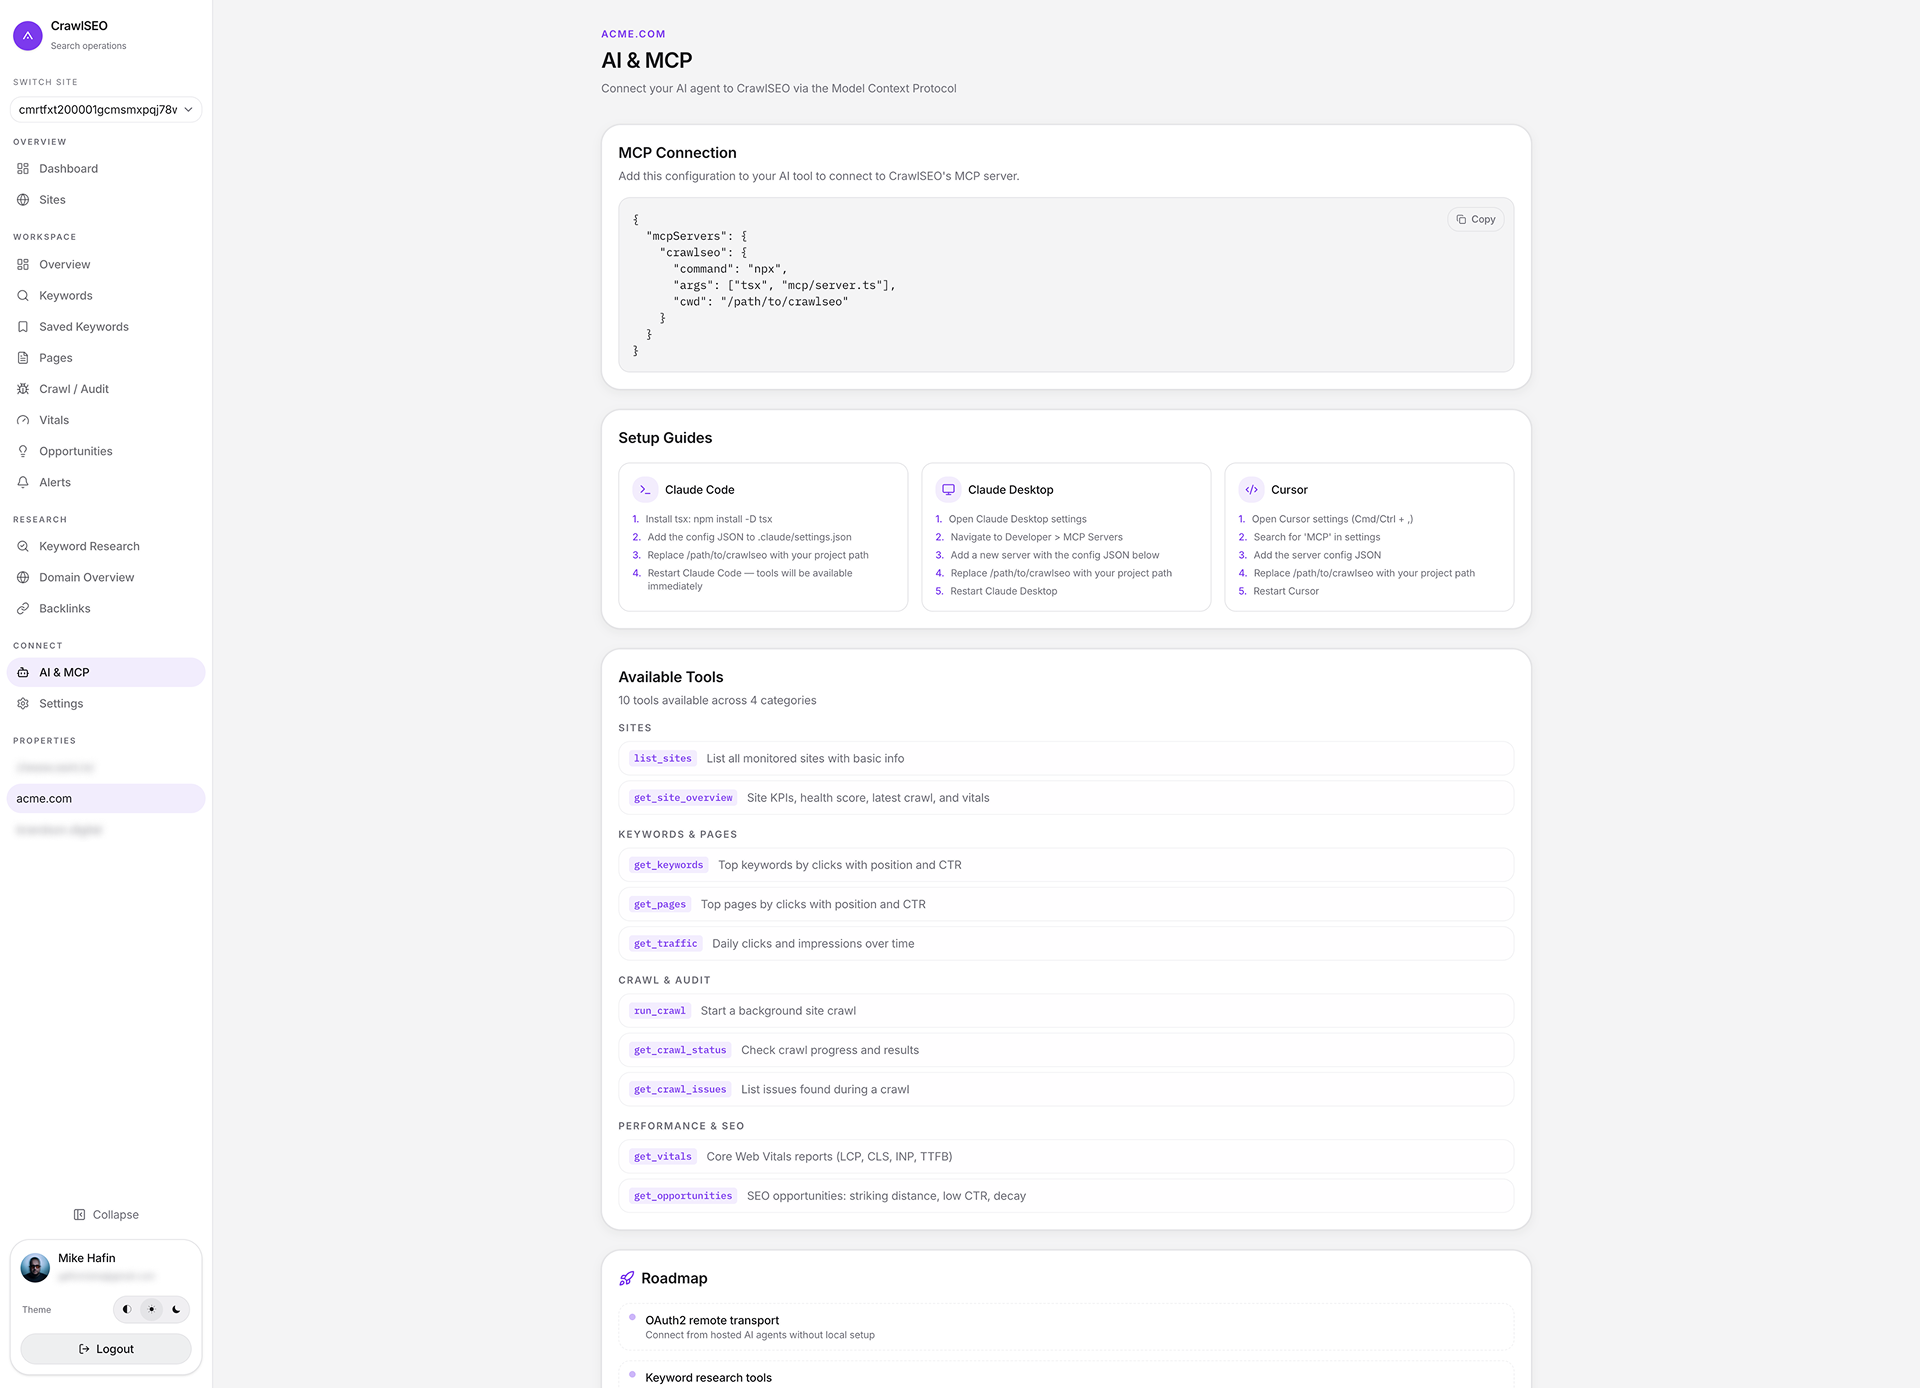The image size is (1920, 1388).
Task: Click the Crawl / Audit bug icon
Action: pyautogui.click(x=23, y=389)
